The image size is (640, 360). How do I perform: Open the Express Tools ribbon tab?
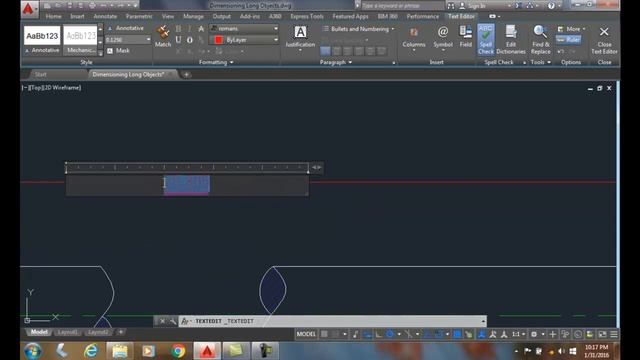(x=307, y=16)
